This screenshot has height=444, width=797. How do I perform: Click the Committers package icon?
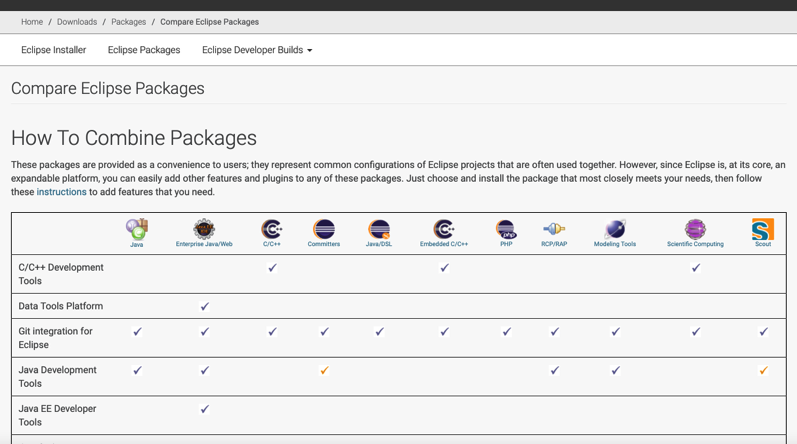tap(324, 229)
